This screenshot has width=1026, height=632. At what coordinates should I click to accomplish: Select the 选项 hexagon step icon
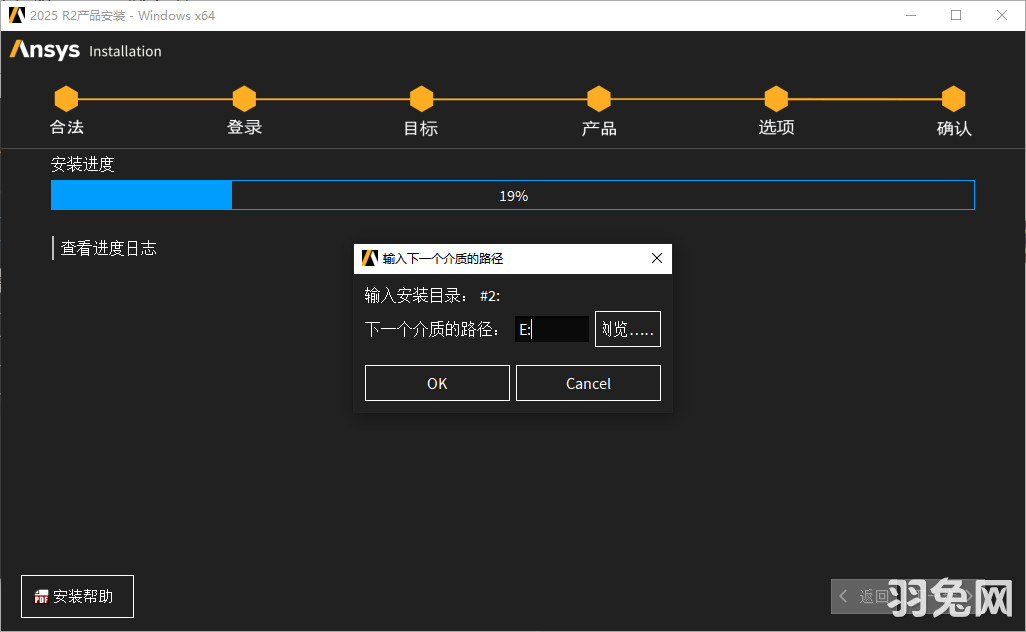coord(776,99)
